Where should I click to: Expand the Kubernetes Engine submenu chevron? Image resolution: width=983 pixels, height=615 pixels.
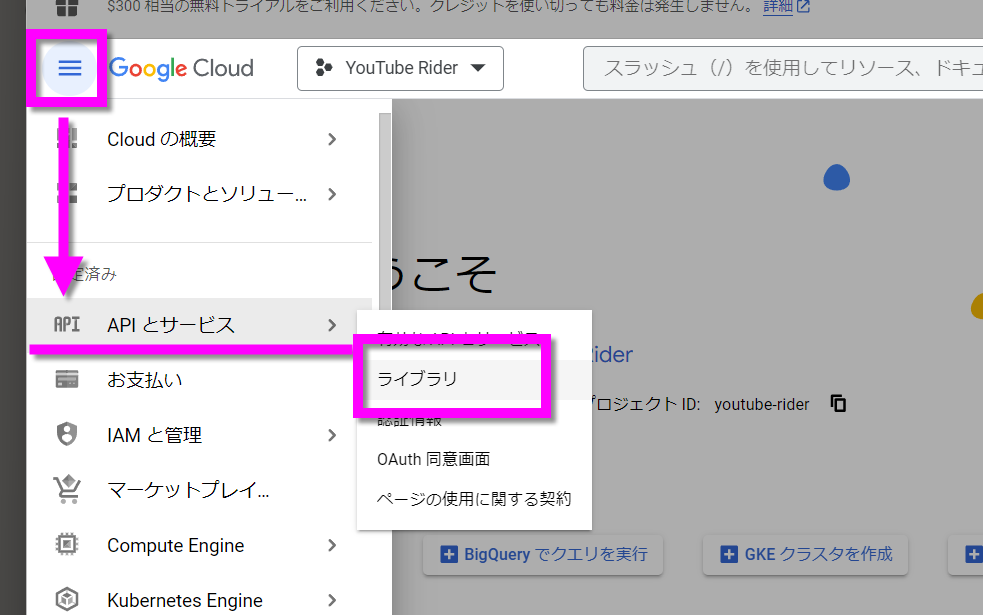point(332,601)
